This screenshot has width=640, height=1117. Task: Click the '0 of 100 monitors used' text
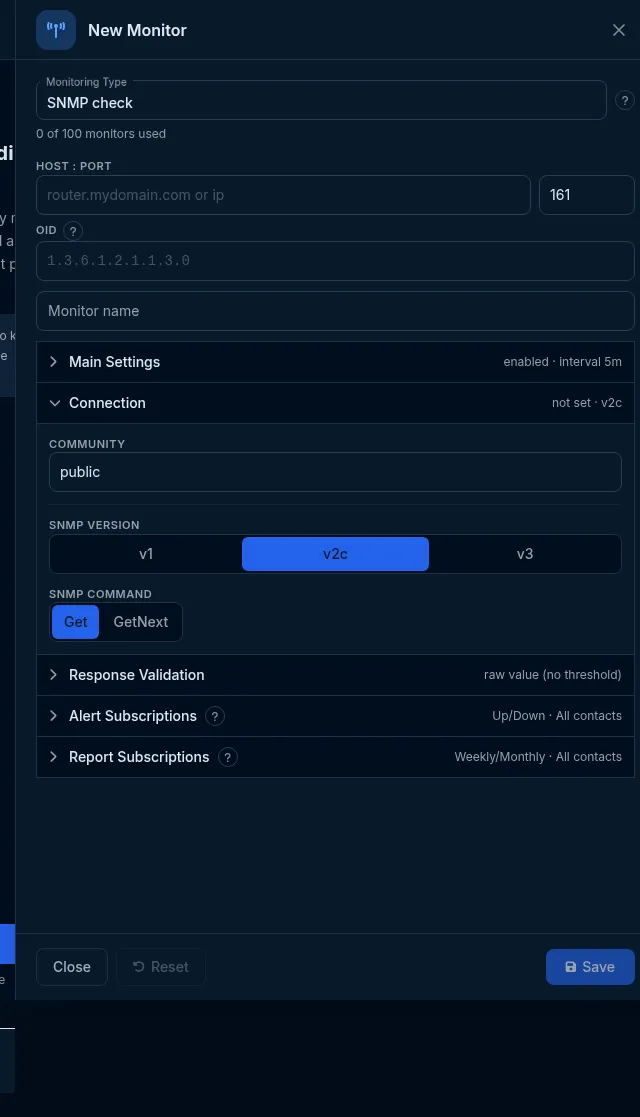[101, 134]
